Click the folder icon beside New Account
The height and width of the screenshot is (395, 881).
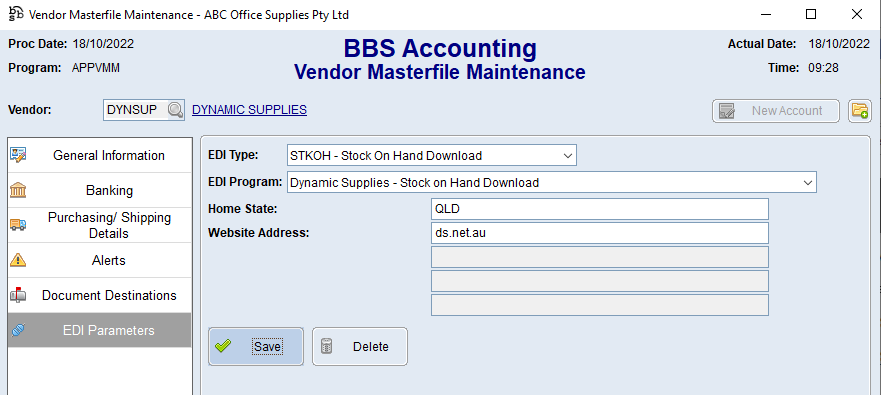[860, 111]
